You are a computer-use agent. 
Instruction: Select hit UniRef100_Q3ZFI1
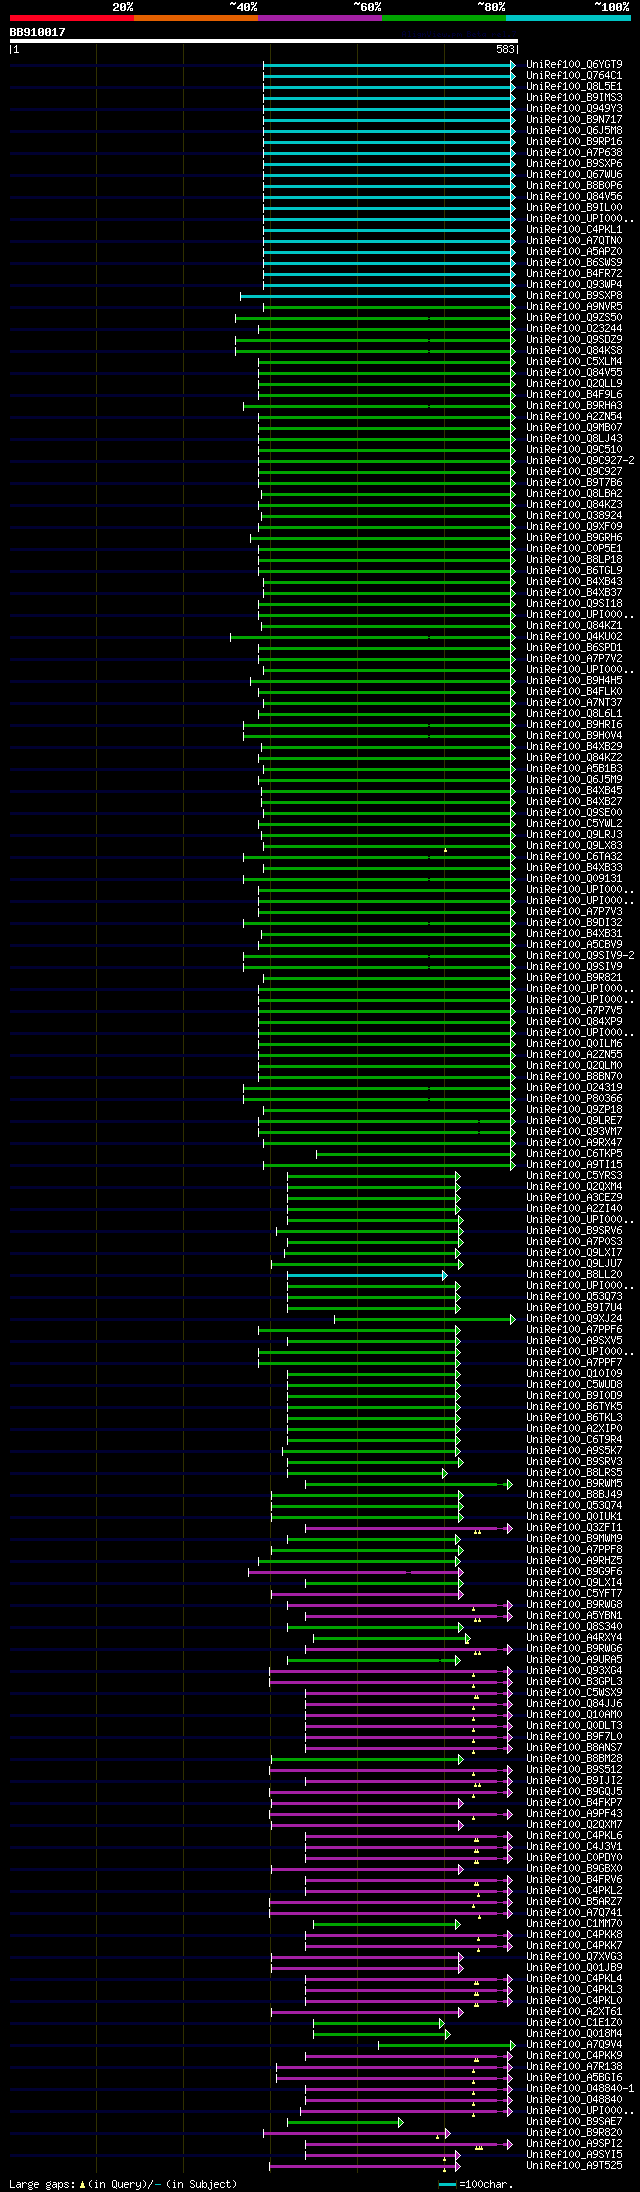coord(574,1527)
